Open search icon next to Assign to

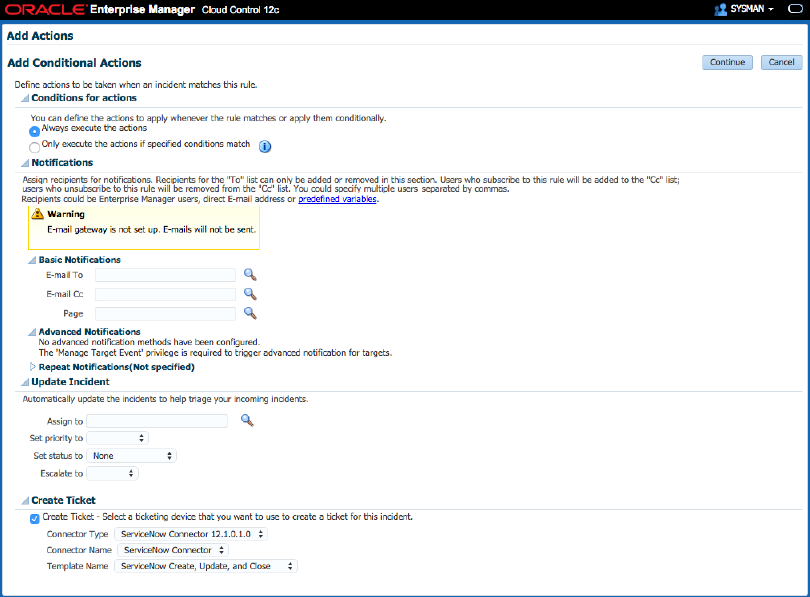tap(247, 420)
